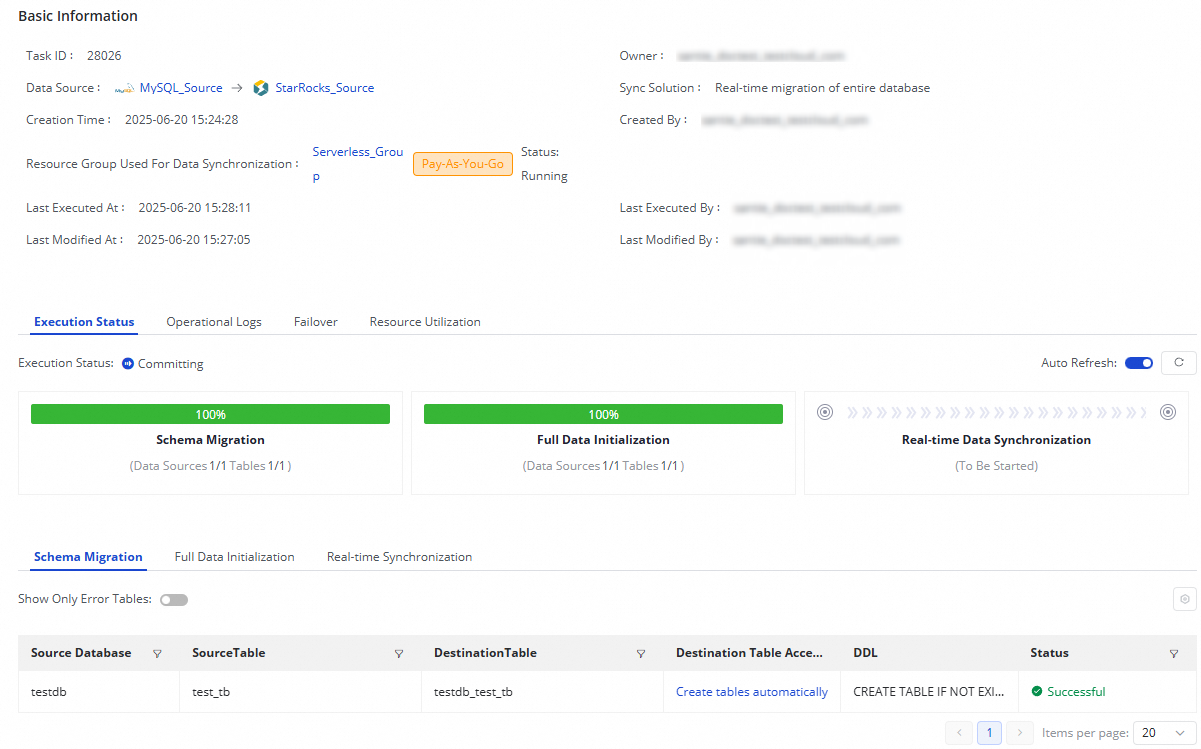Viewport: 1201px width, 749px height.
Task: Click page 1 in pagination
Action: [989, 733]
